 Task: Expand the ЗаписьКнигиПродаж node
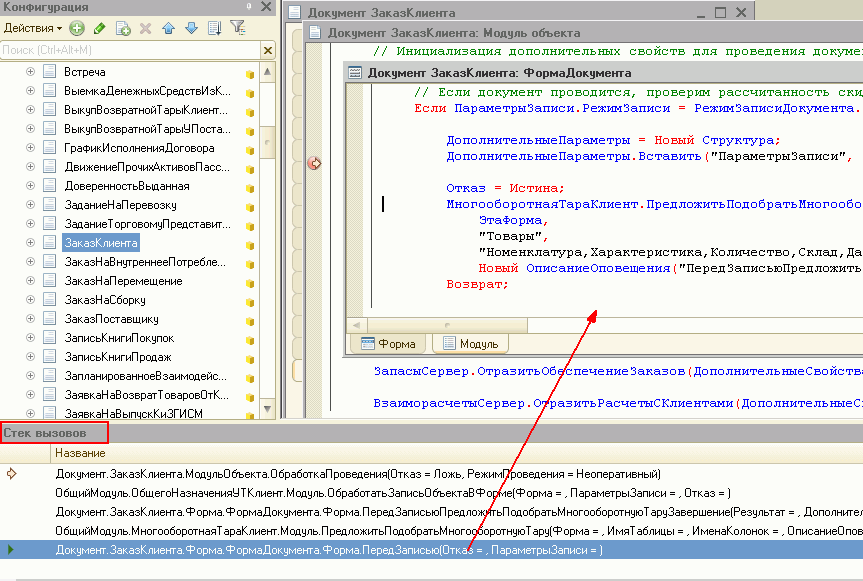[x=30, y=357]
